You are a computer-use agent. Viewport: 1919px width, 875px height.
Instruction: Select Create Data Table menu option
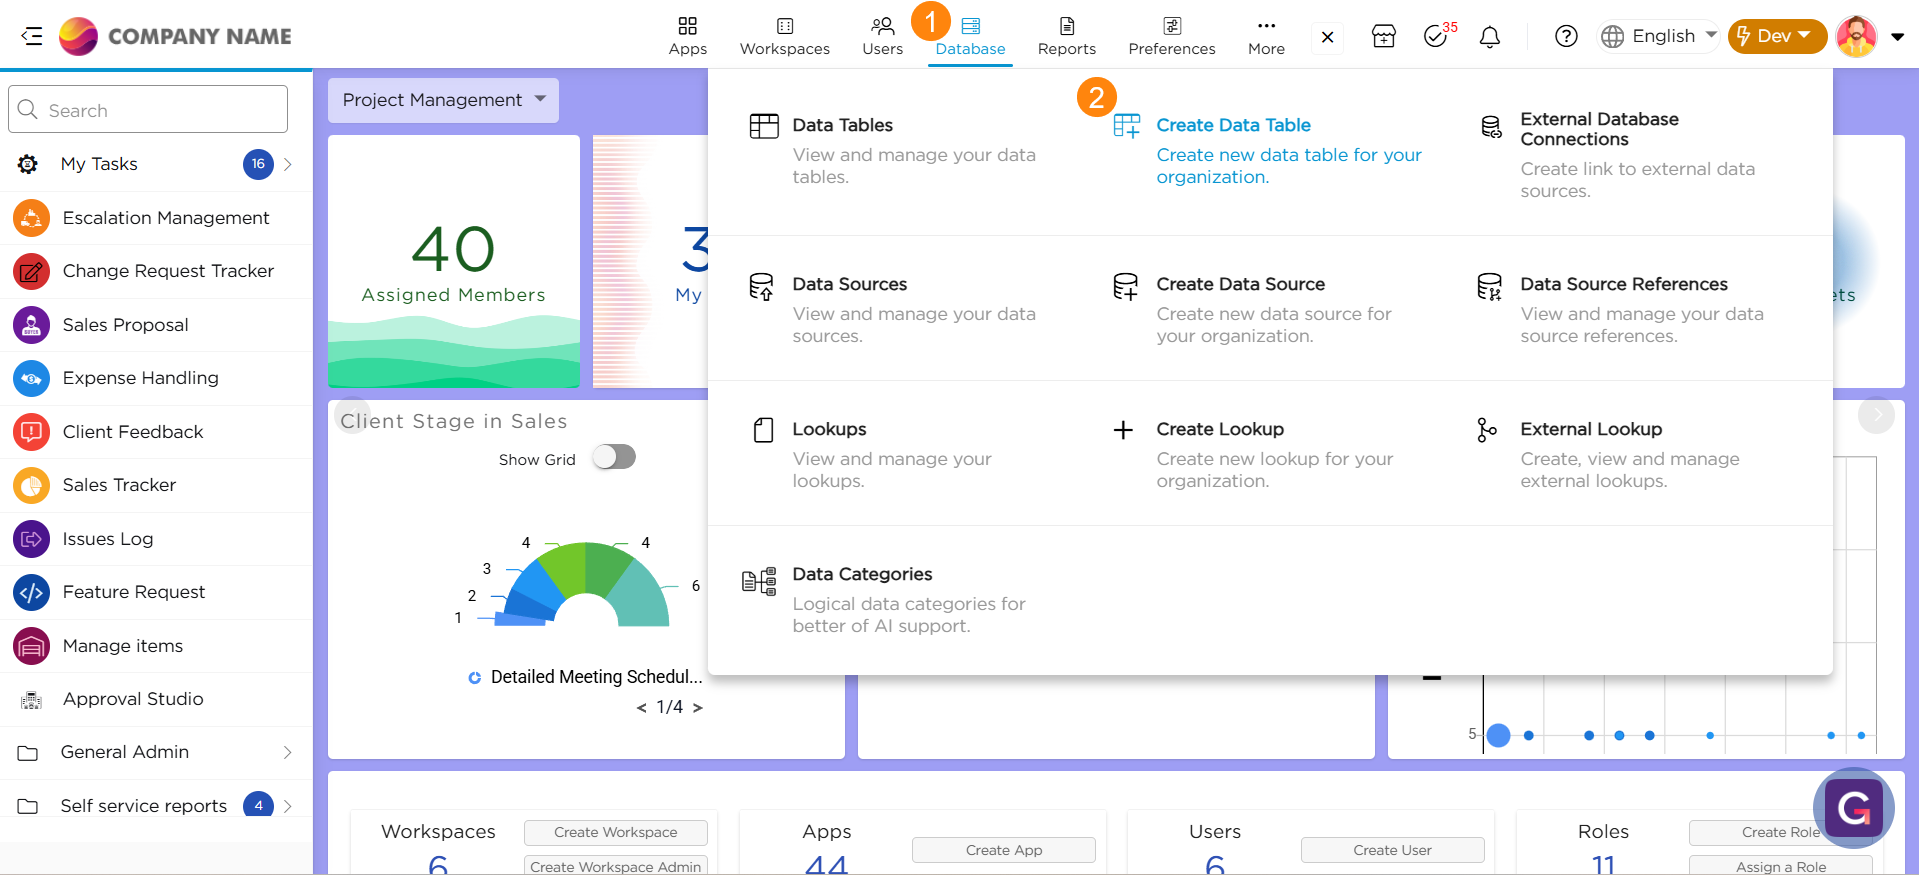[1232, 126]
